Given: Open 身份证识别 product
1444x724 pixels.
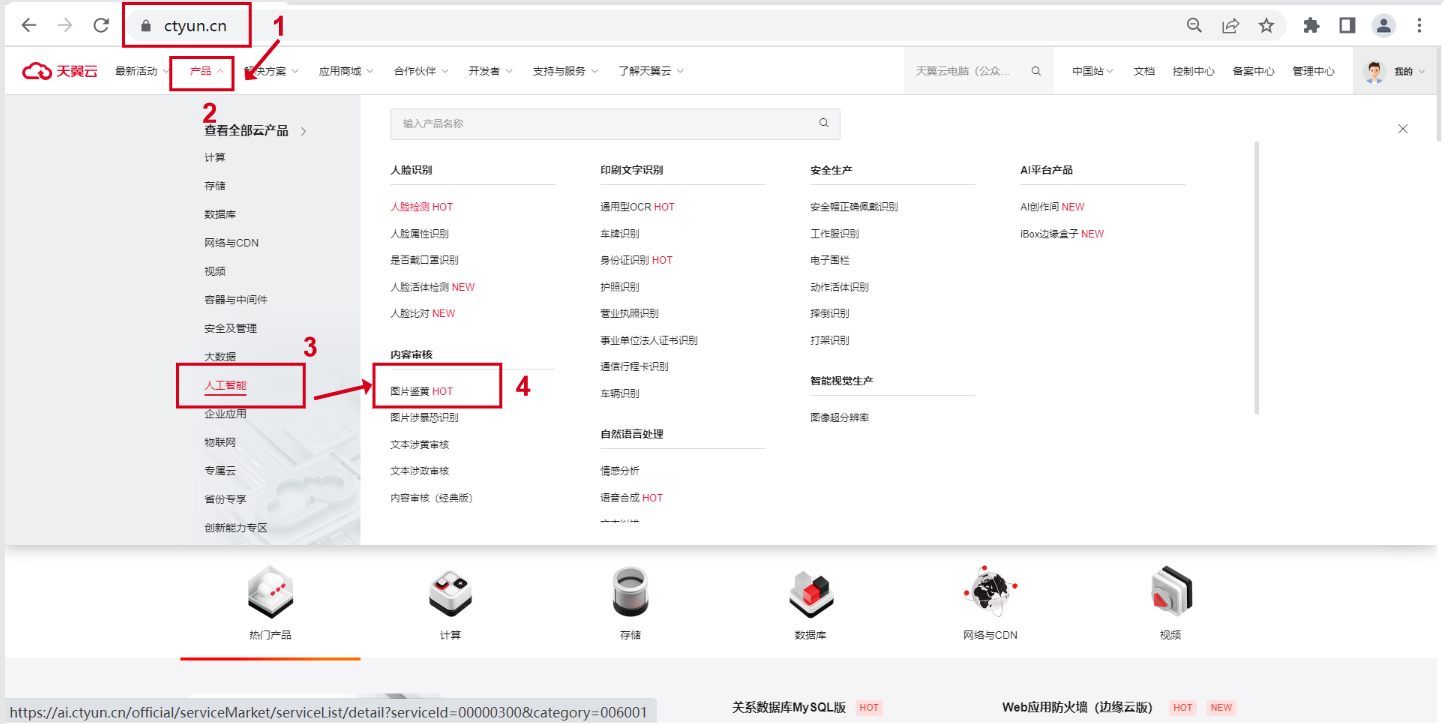Looking at the screenshot, I should tap(636, 260).
